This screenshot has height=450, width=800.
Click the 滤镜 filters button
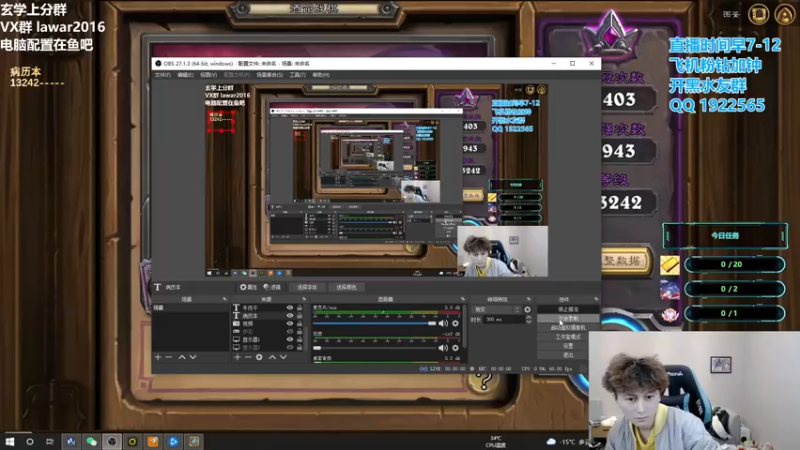coord(272,287)
